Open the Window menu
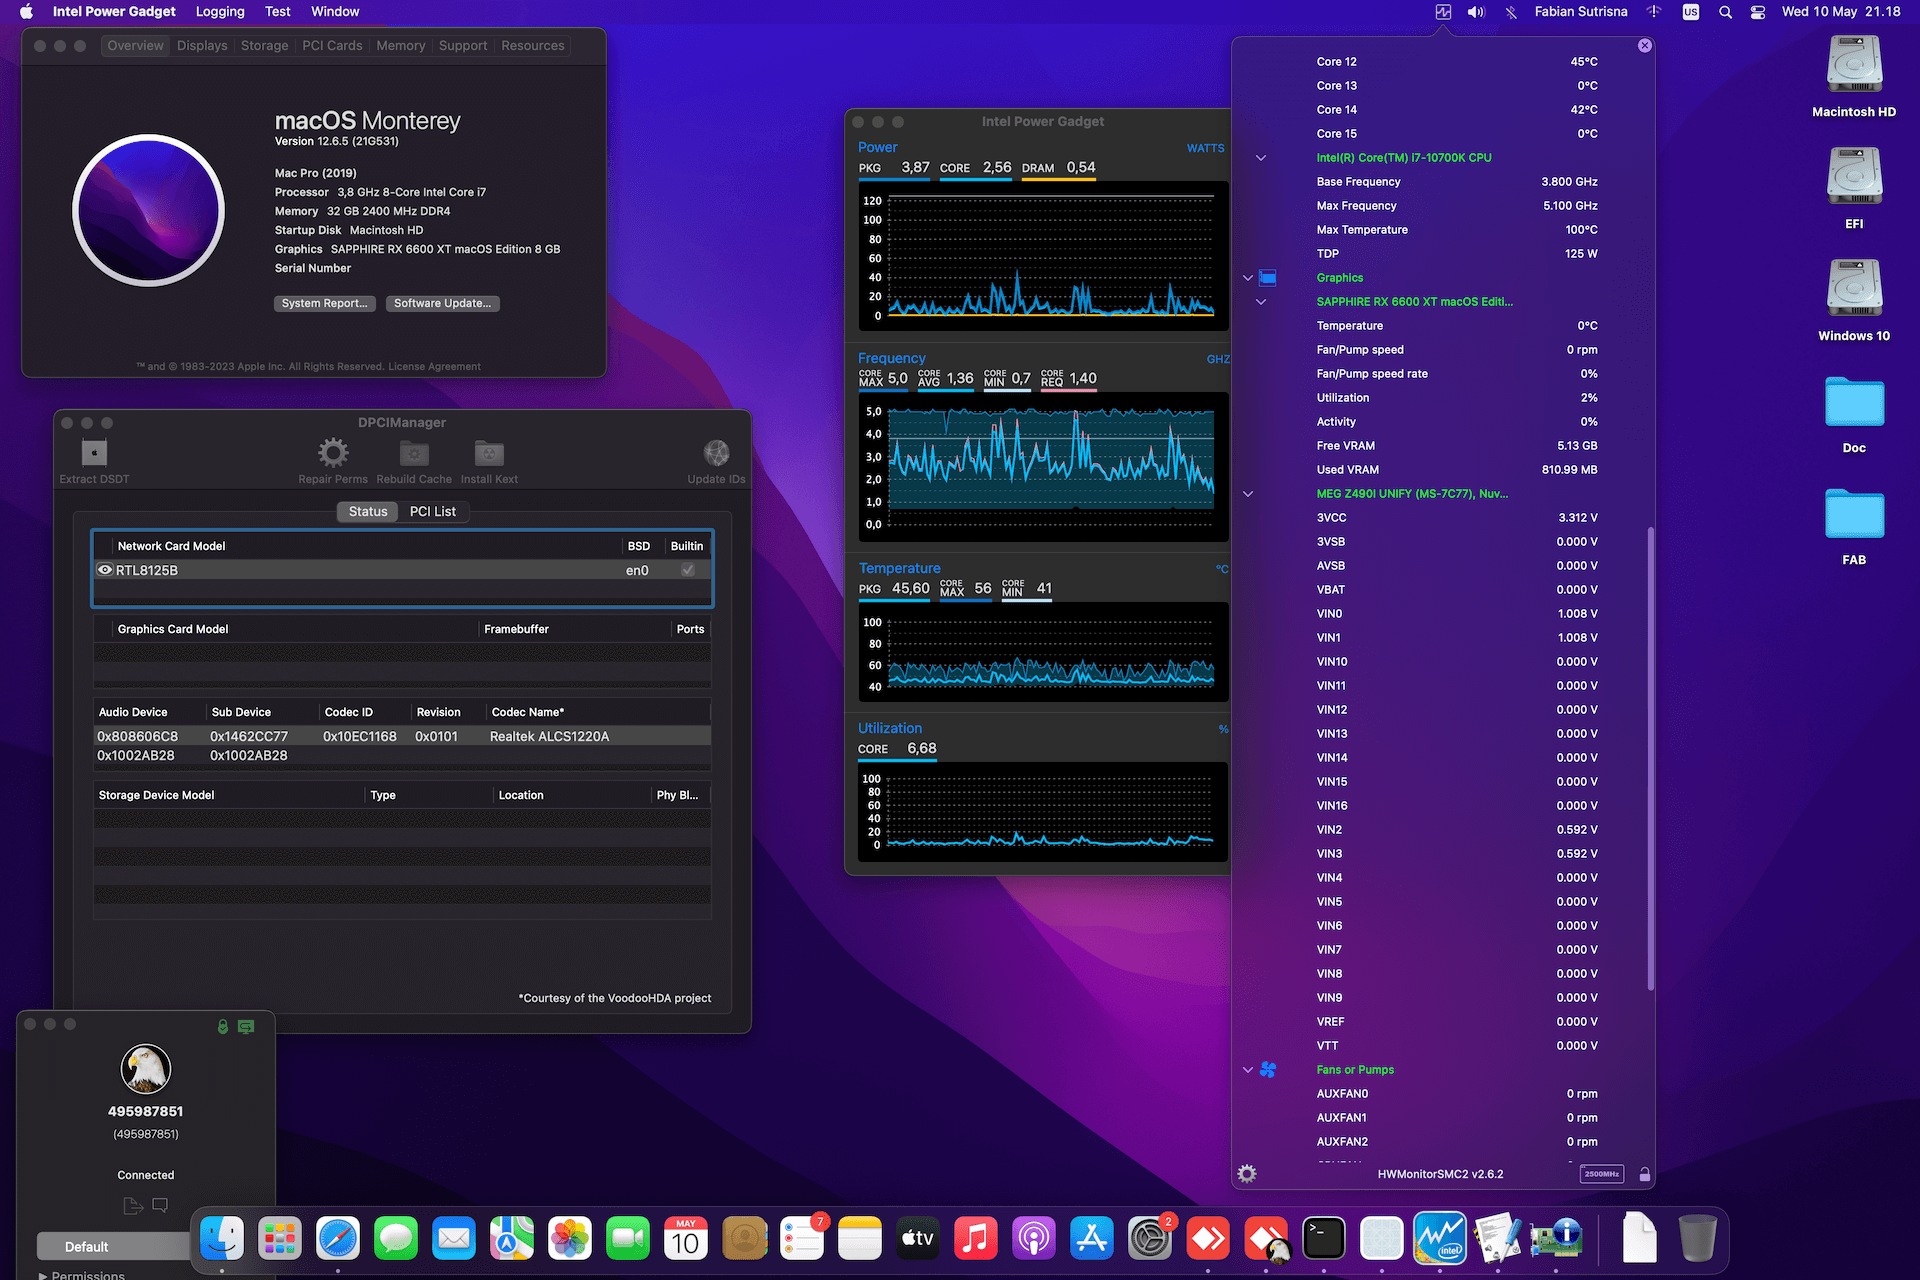1920x1280 pixels. pos(335,12)
